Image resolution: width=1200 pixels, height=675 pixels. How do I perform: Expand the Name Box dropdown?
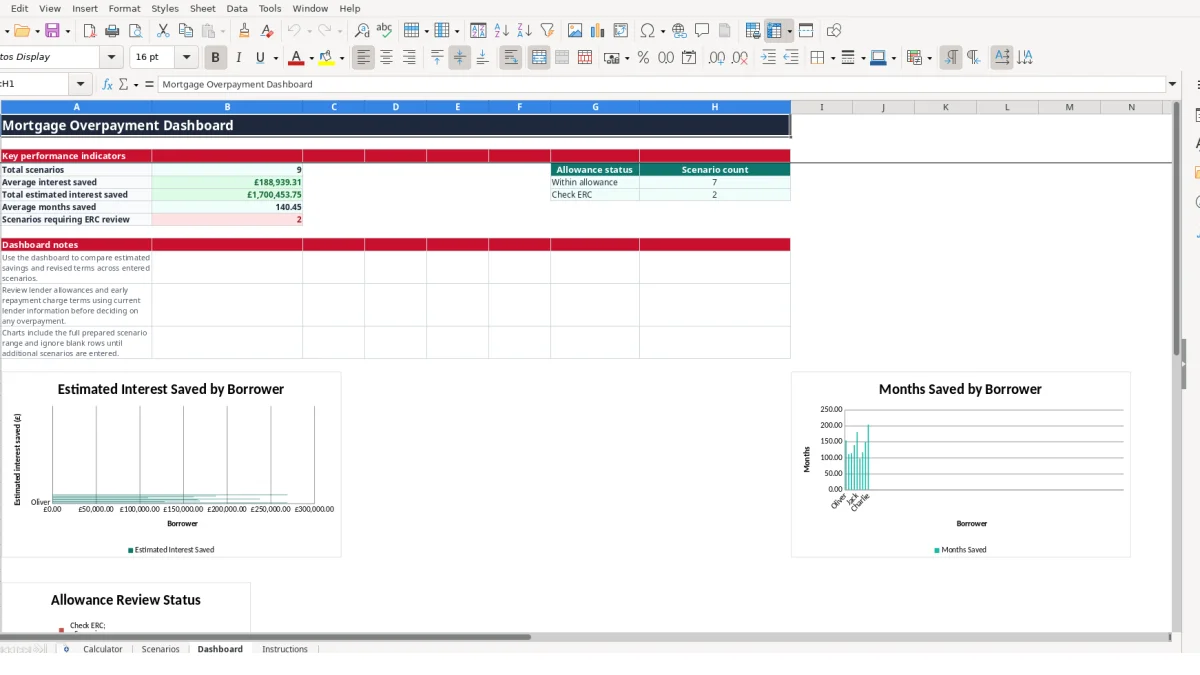point(80,85)
